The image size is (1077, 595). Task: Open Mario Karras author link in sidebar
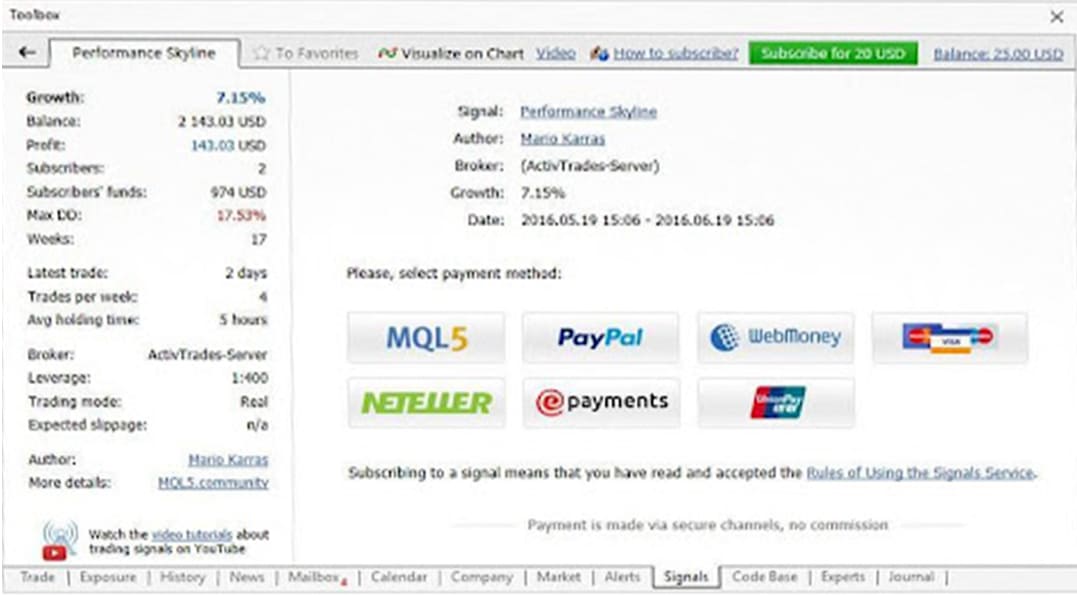pos(228,459)
